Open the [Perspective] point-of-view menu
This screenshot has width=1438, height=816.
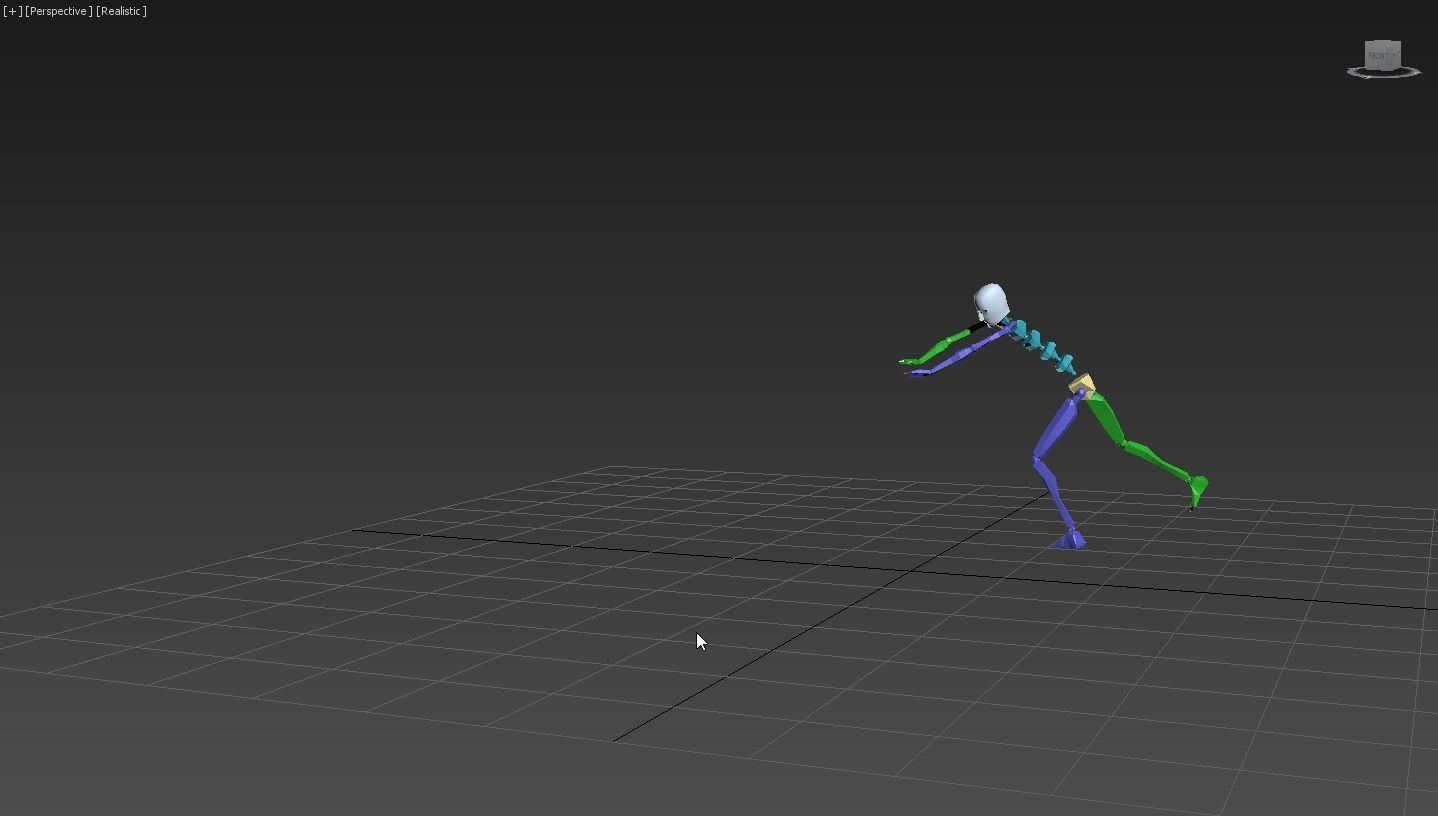pyautogui.click(x=59, y=11)
